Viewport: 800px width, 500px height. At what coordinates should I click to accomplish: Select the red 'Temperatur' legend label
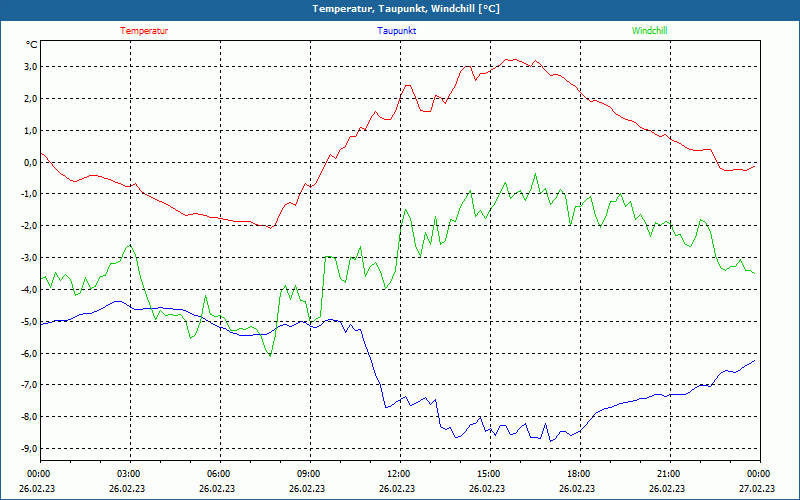[x=144, y=31]
